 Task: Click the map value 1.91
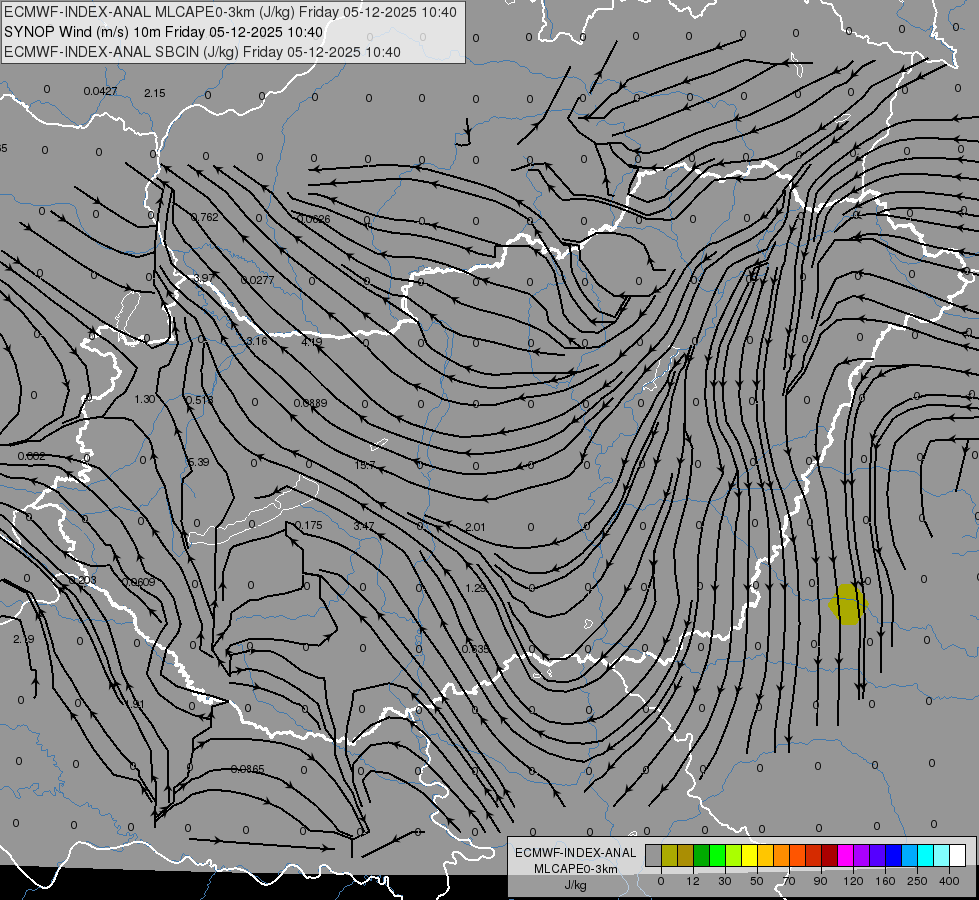click(134, 704)
